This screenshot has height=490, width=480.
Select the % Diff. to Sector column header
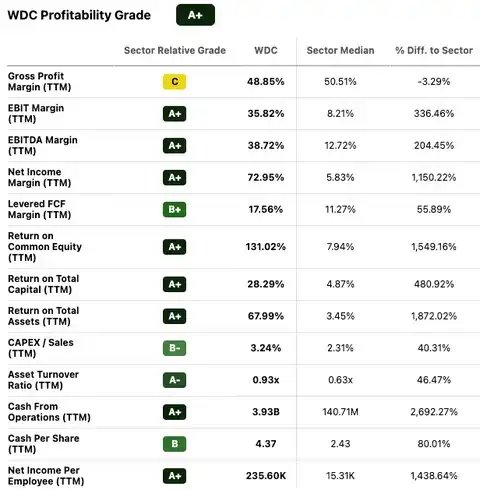434,50
